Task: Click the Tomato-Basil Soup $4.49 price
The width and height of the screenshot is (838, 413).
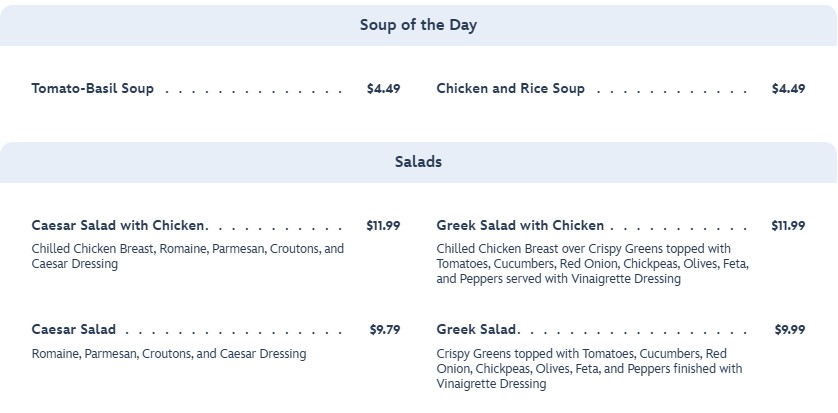Action: 383,89
